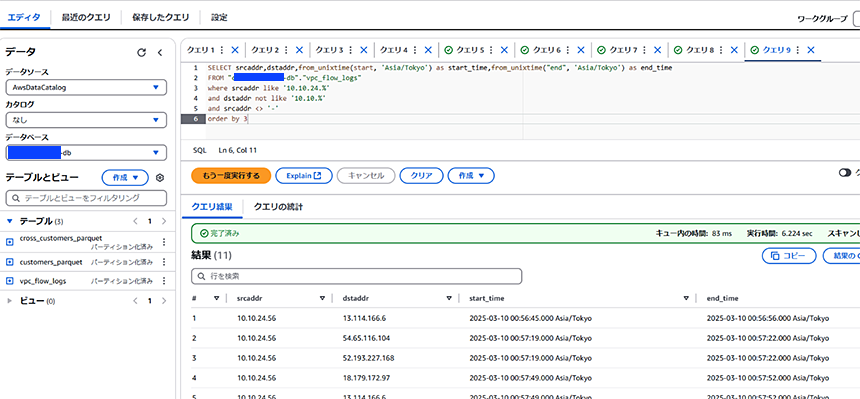Expand columns of vpc_flow_logs plus icon
This screenshot has width=860, height=399.
9,281
